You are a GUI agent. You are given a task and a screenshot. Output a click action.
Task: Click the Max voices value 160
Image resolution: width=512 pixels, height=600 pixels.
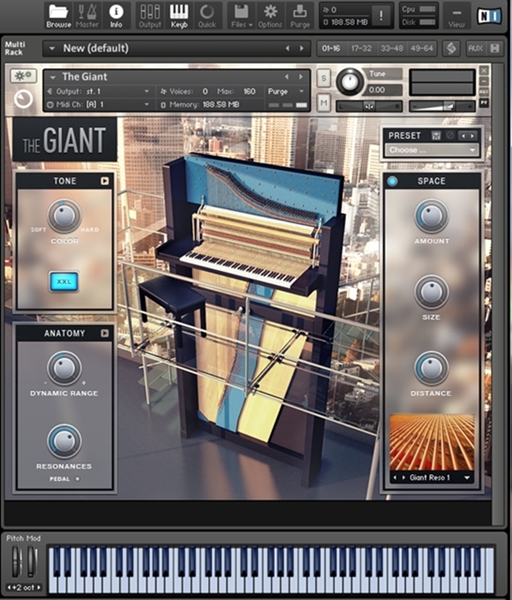tap(249, 91)
